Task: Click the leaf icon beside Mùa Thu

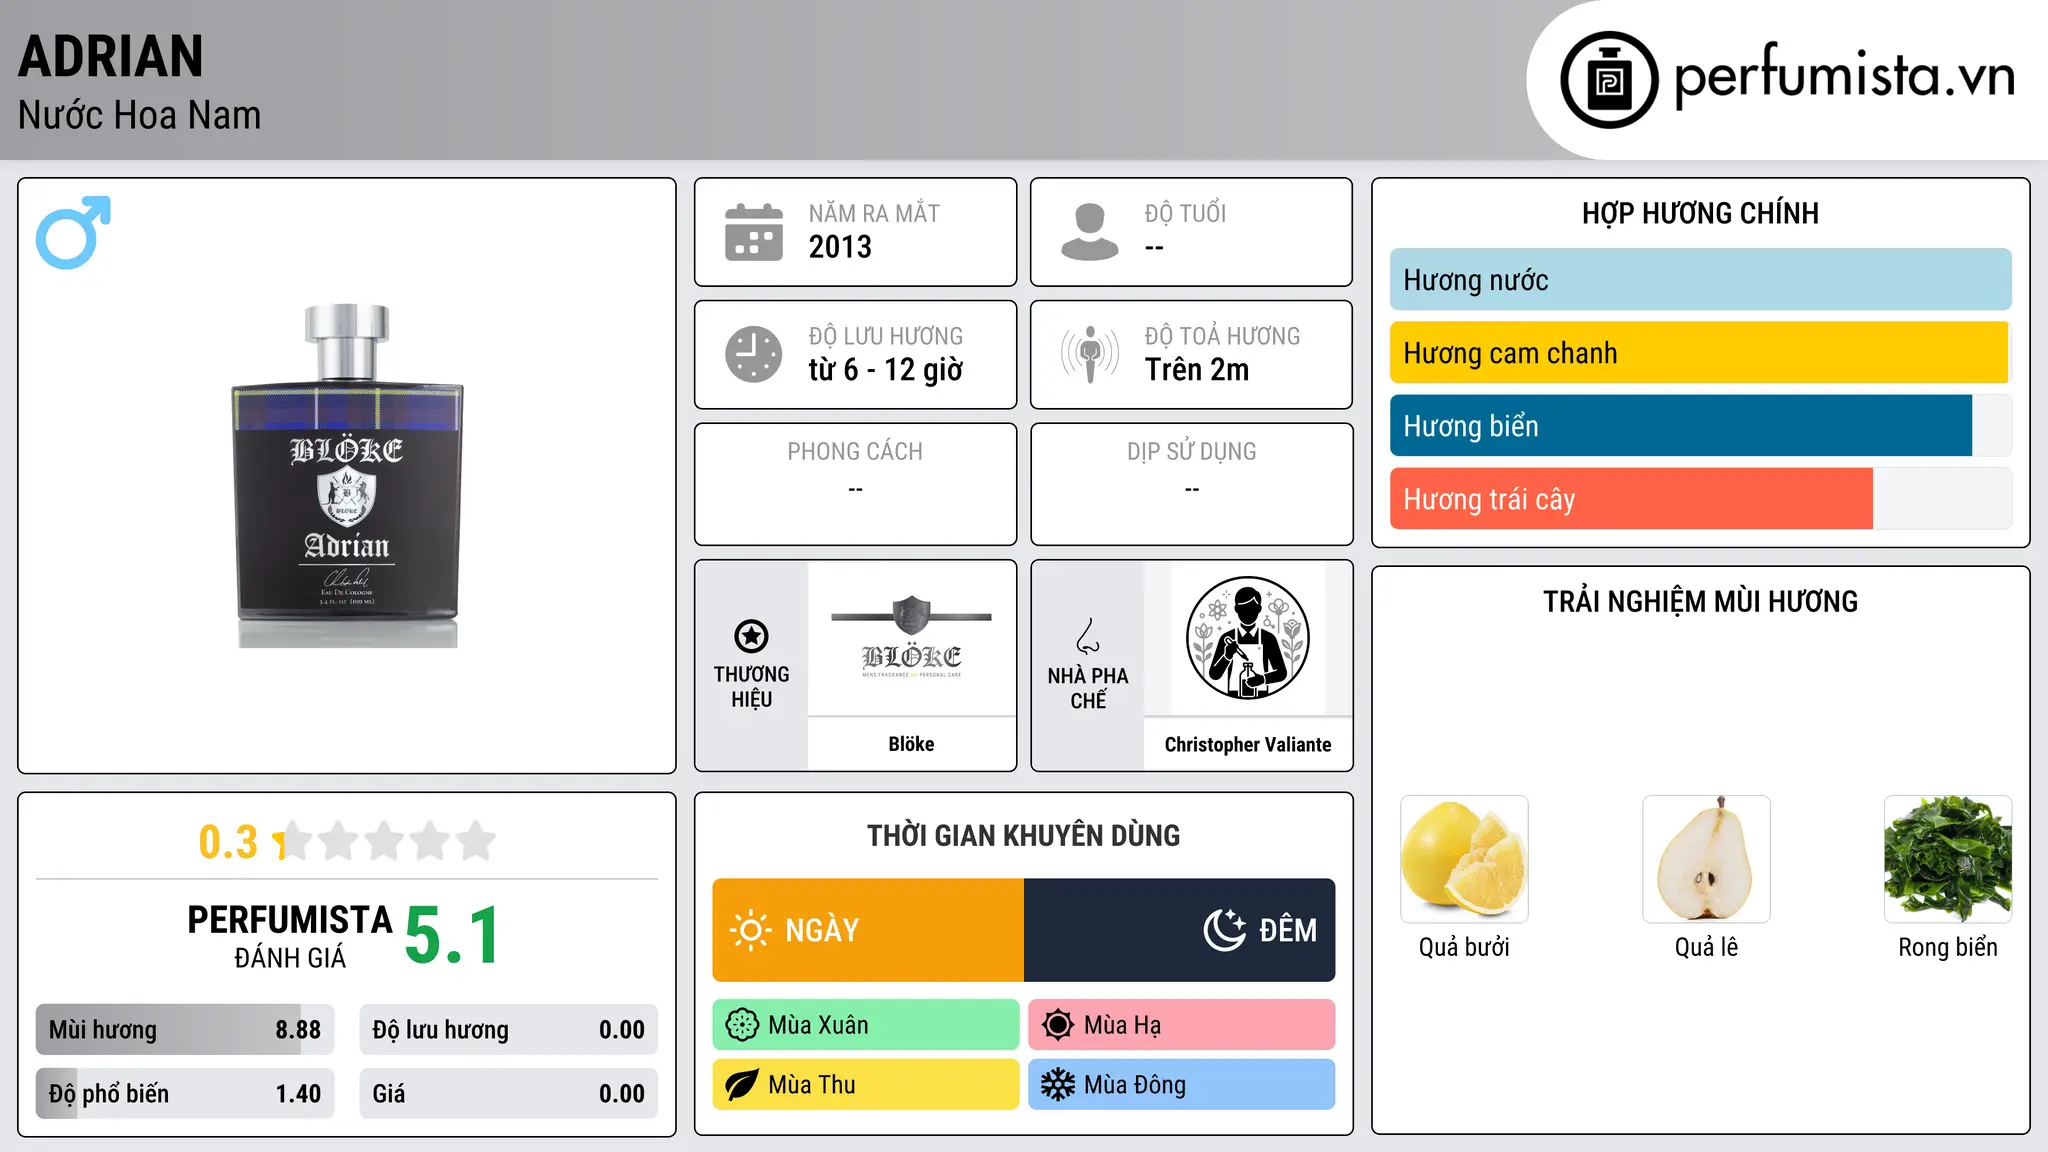Action: coord(742,1085)
